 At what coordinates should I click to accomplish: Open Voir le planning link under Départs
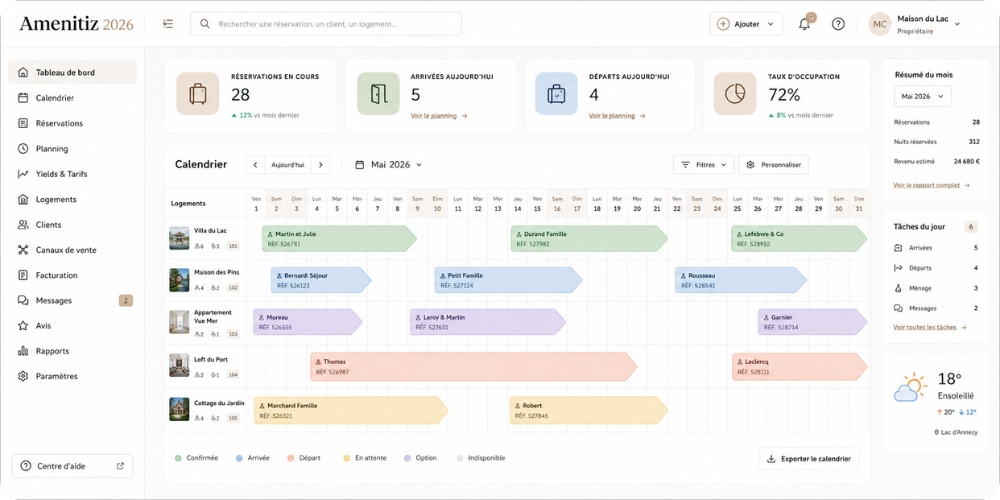pos(617,115)
